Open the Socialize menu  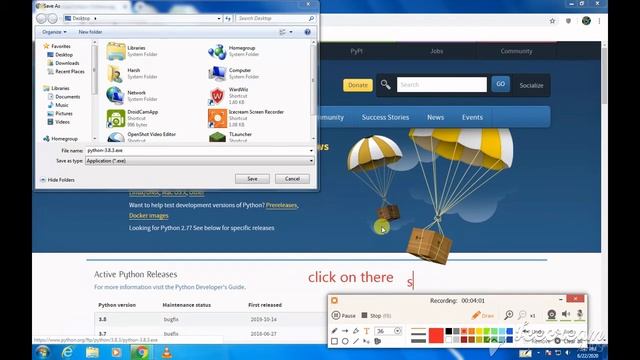(531, 85)
